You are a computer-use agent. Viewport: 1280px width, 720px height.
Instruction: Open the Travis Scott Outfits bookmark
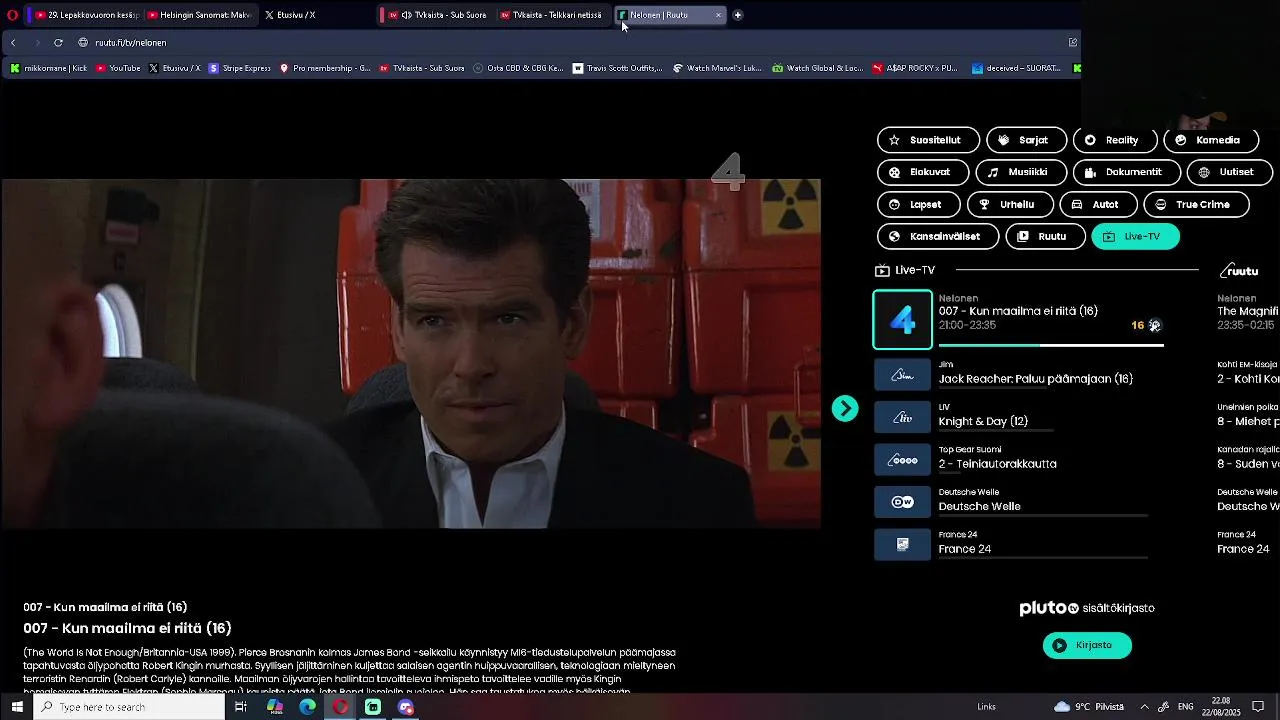tap(618, 68)
